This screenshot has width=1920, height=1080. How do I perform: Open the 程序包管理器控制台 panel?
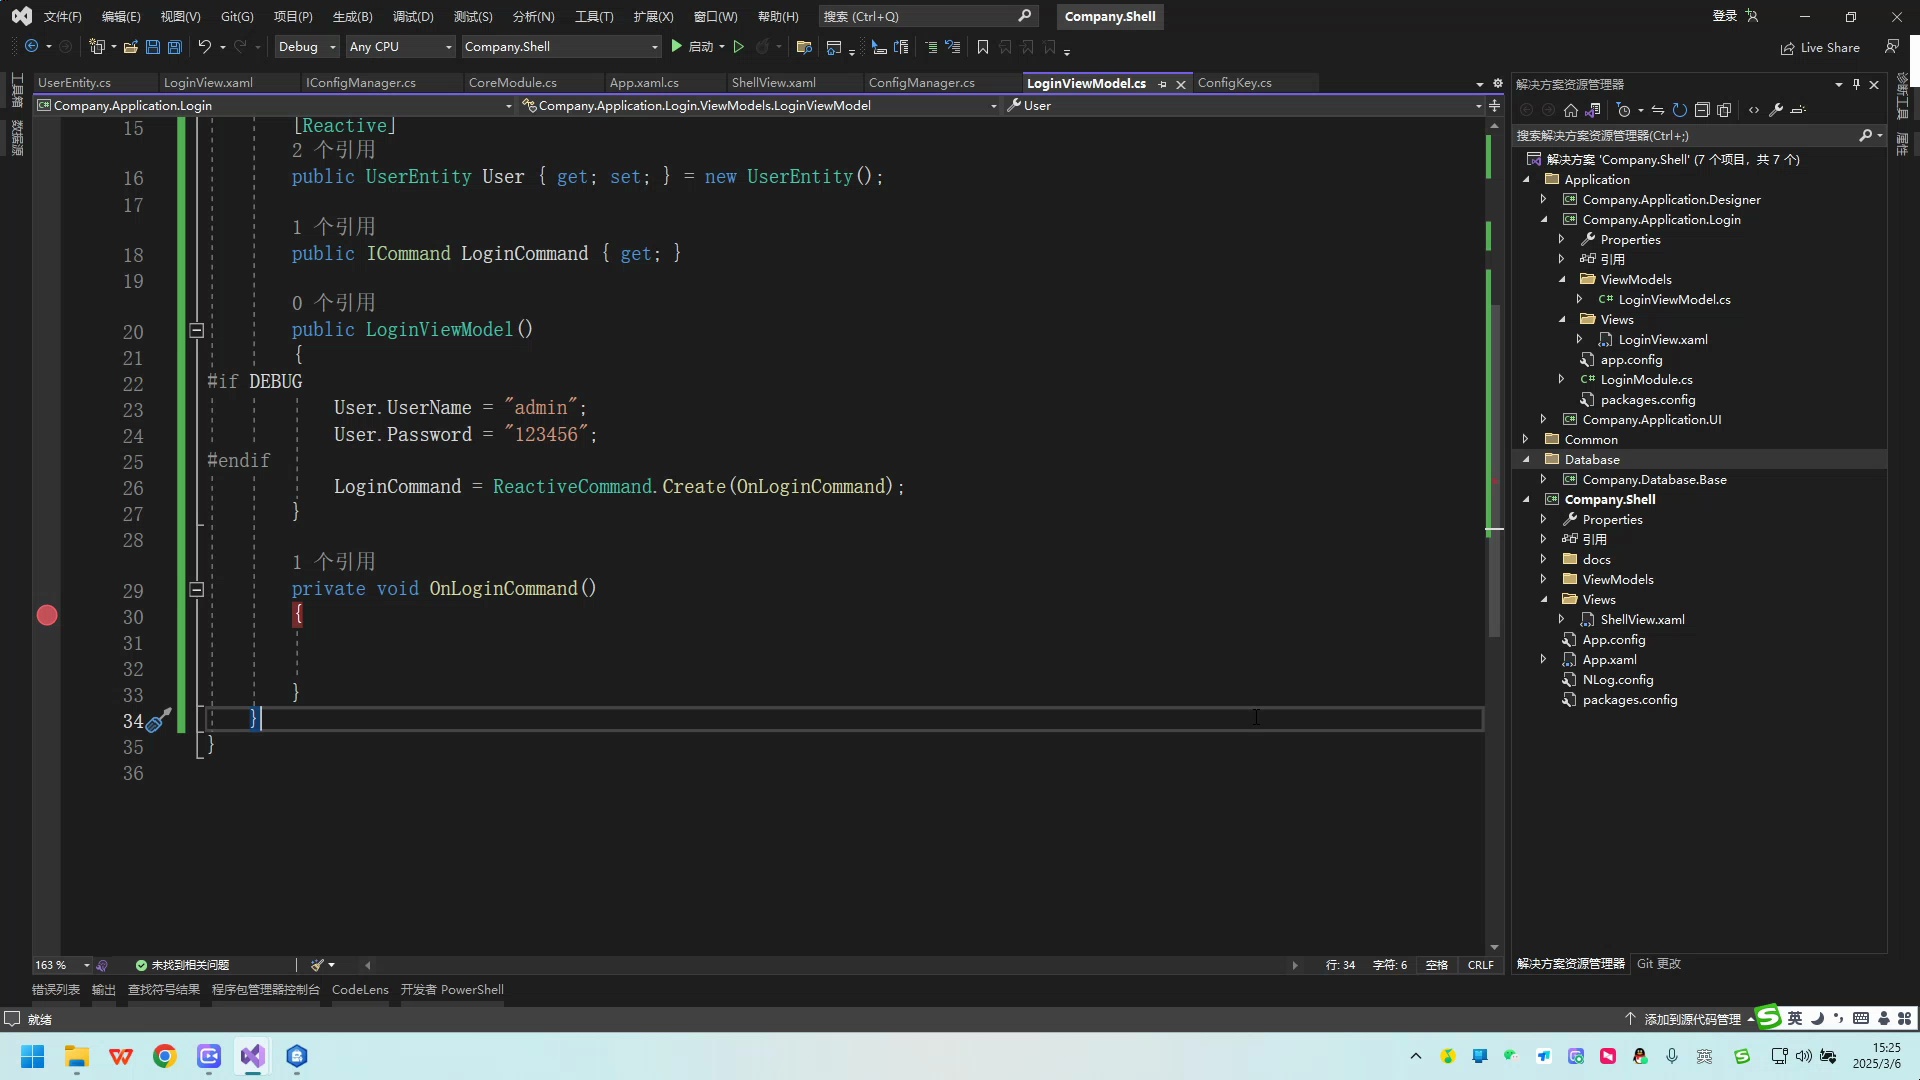pyautogui.click(x=265, y=989)
